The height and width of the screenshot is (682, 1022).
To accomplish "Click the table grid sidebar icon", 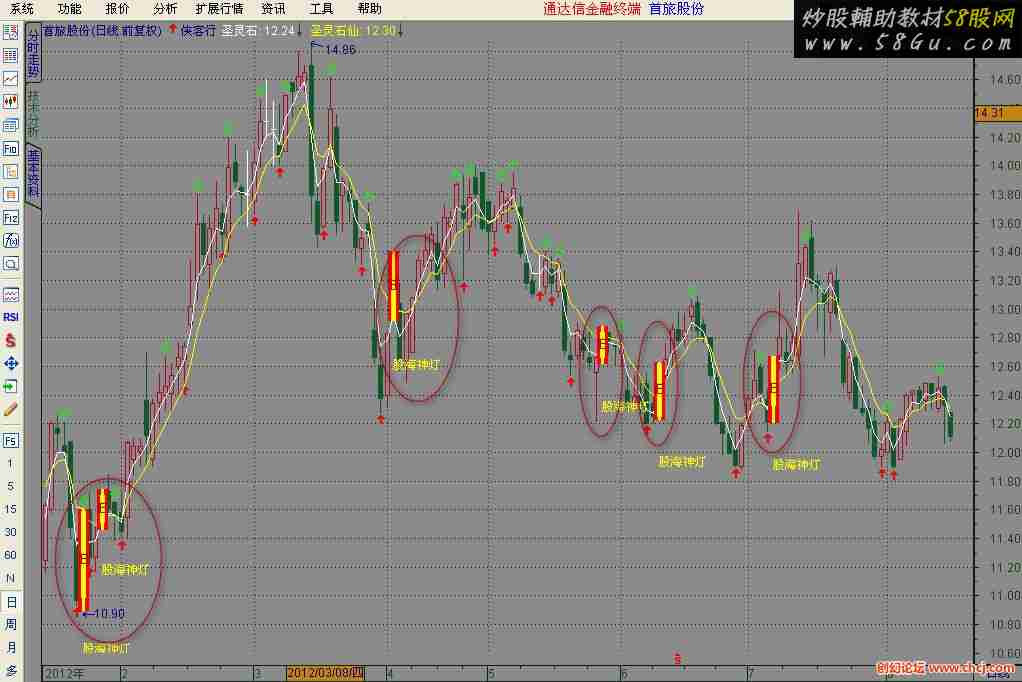I will (x=10, y=55).
